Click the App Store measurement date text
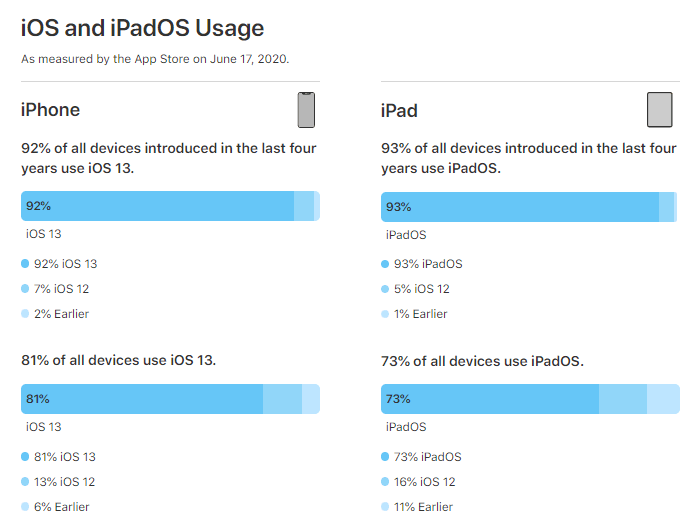The width and height of the screenshot is (700, 530). [x=155, y=59]
